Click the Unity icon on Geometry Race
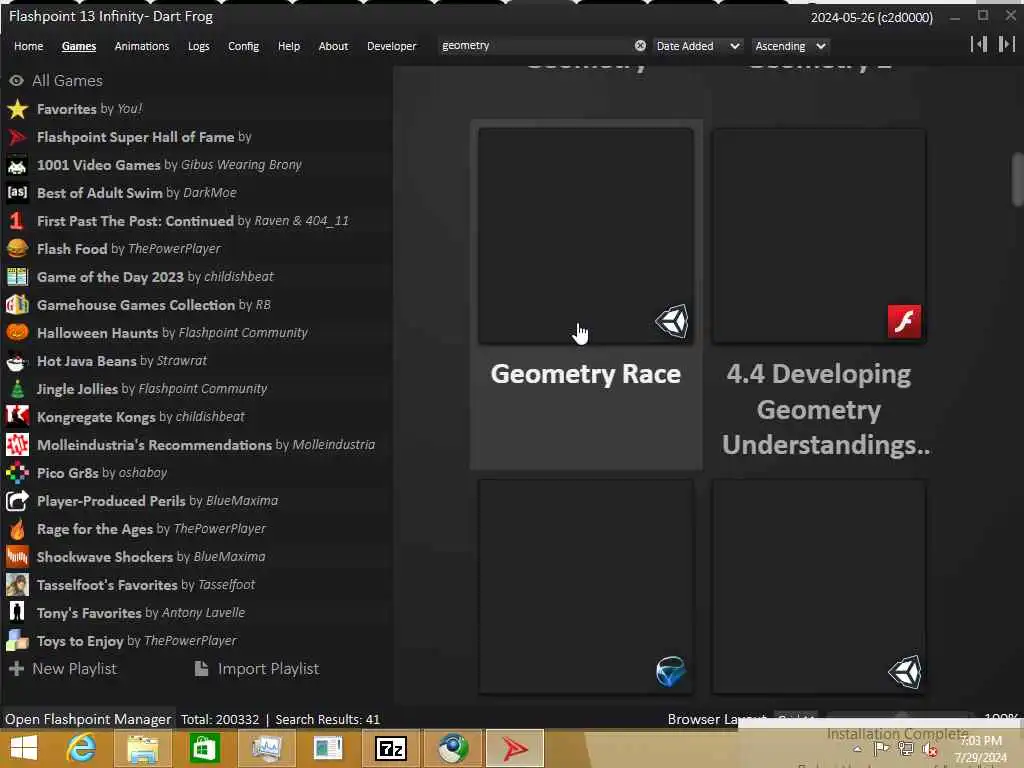Screen dimensions: 1024x768 pos(672,321)
